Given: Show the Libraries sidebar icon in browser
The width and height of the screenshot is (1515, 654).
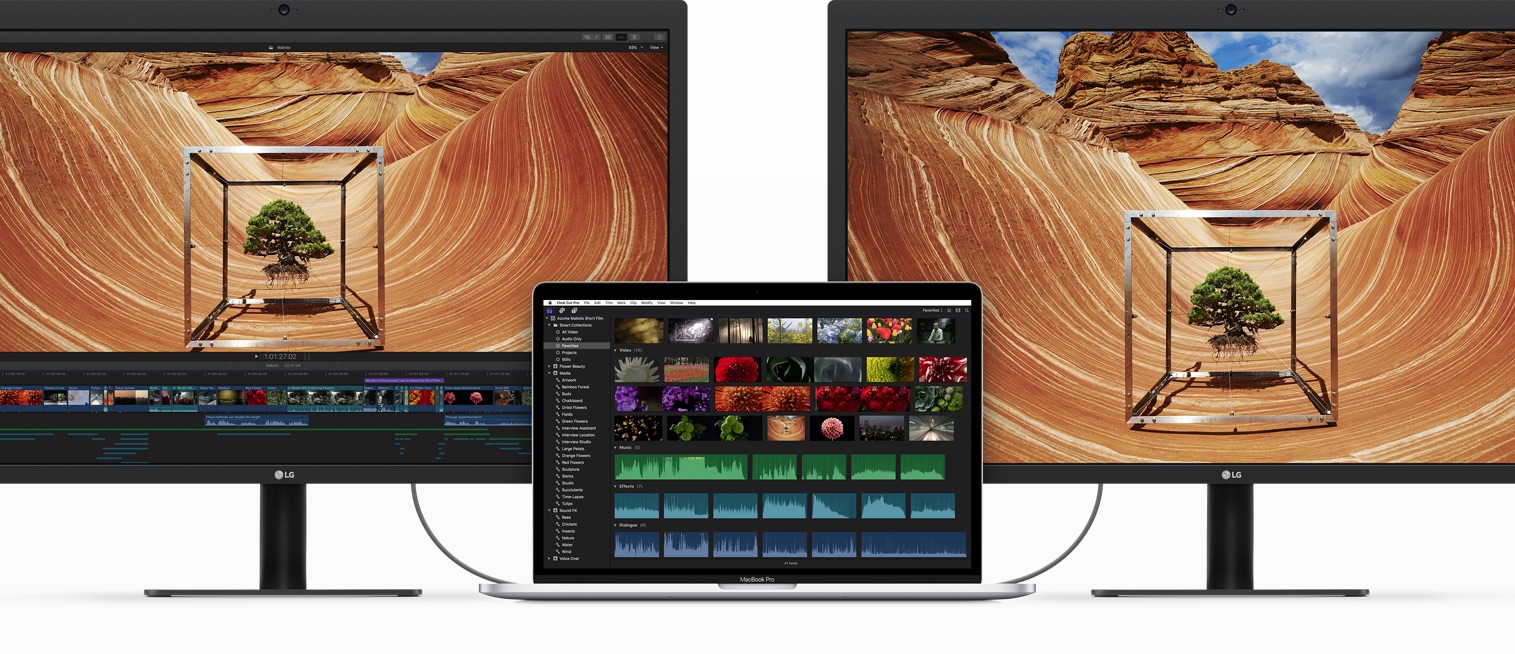Looking at the screenshot, I should [550, 311].
